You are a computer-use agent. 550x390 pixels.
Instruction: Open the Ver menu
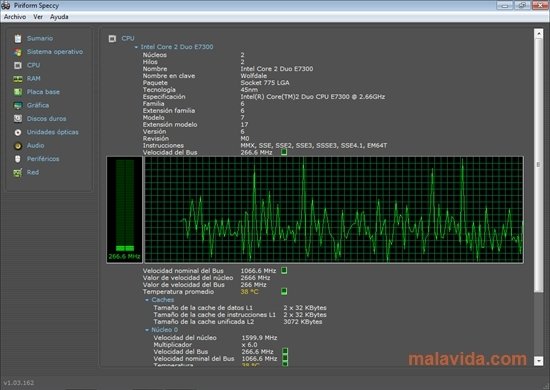(x=38, y=17)
